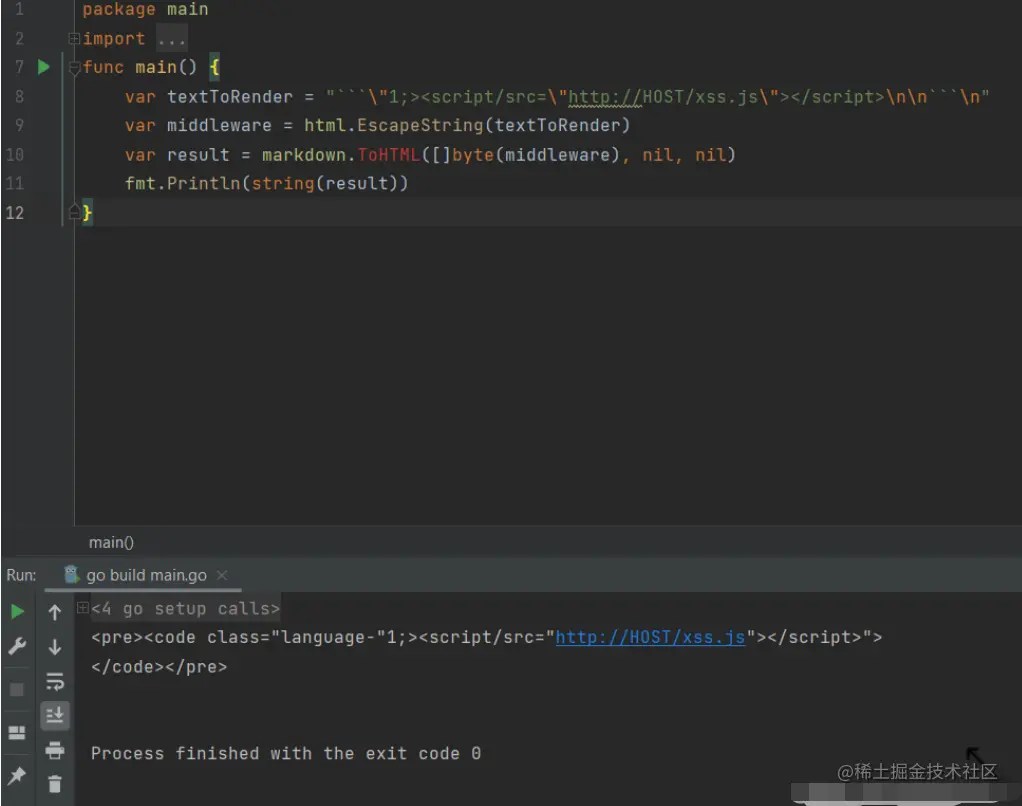1022x806 pixels.
Task: Collapse the func main body fold marker
Action: click(x=74, y=67)
